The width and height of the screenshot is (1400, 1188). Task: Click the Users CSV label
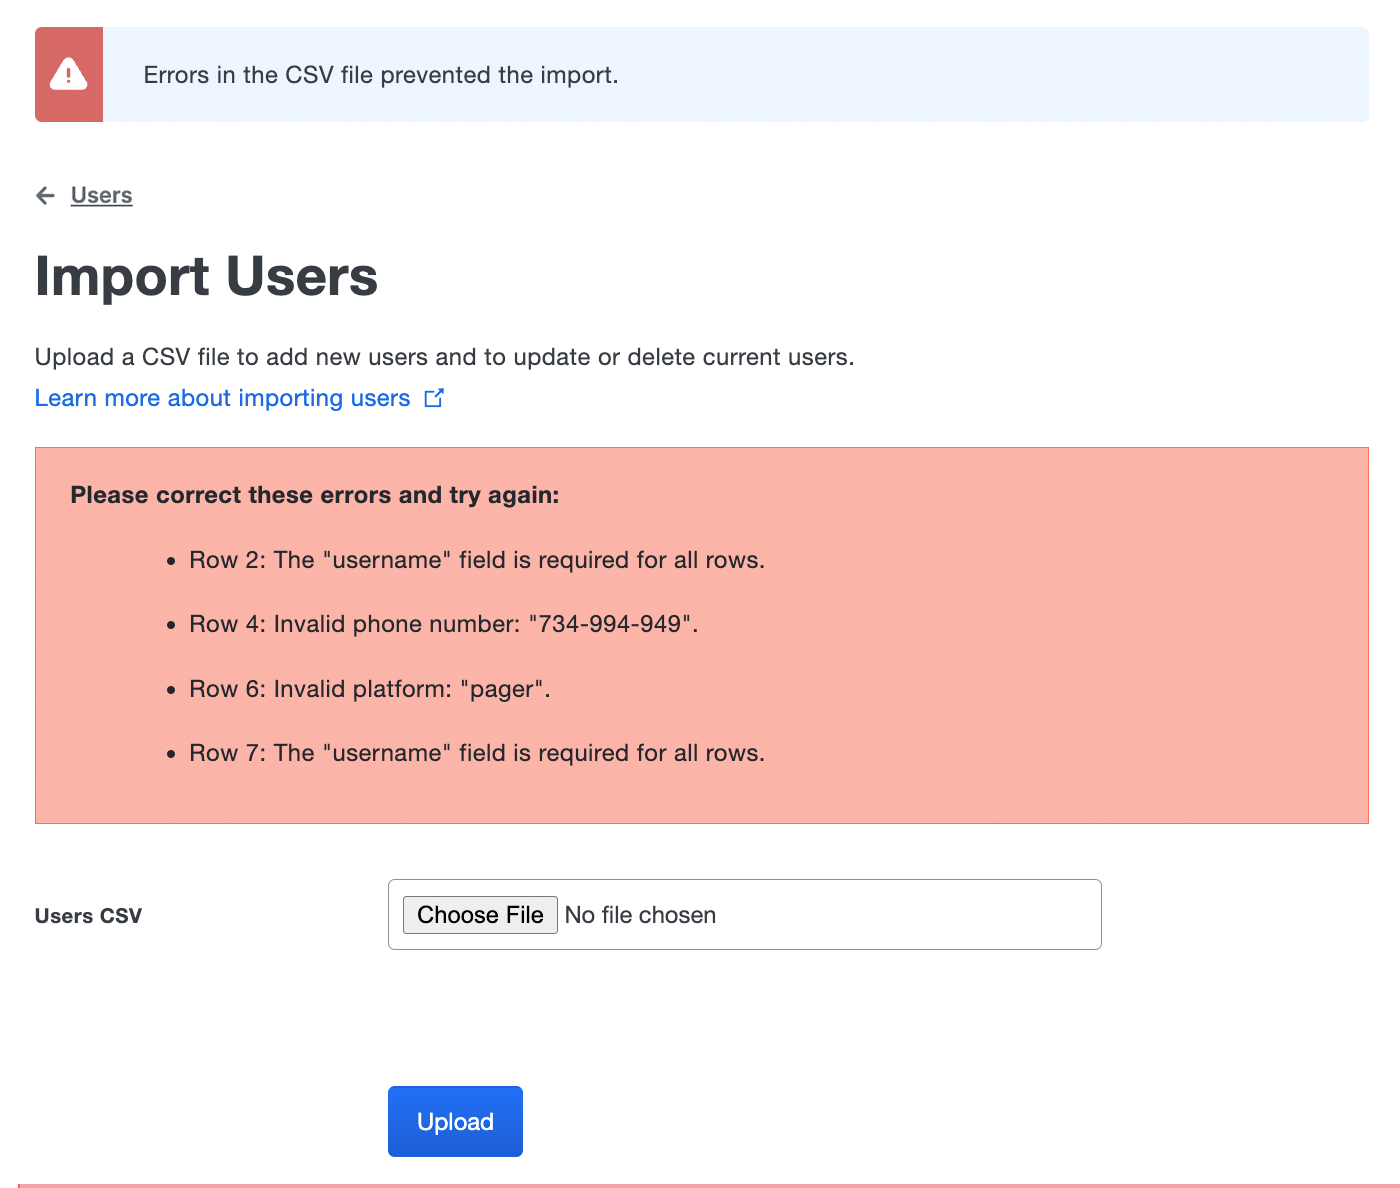88,916
